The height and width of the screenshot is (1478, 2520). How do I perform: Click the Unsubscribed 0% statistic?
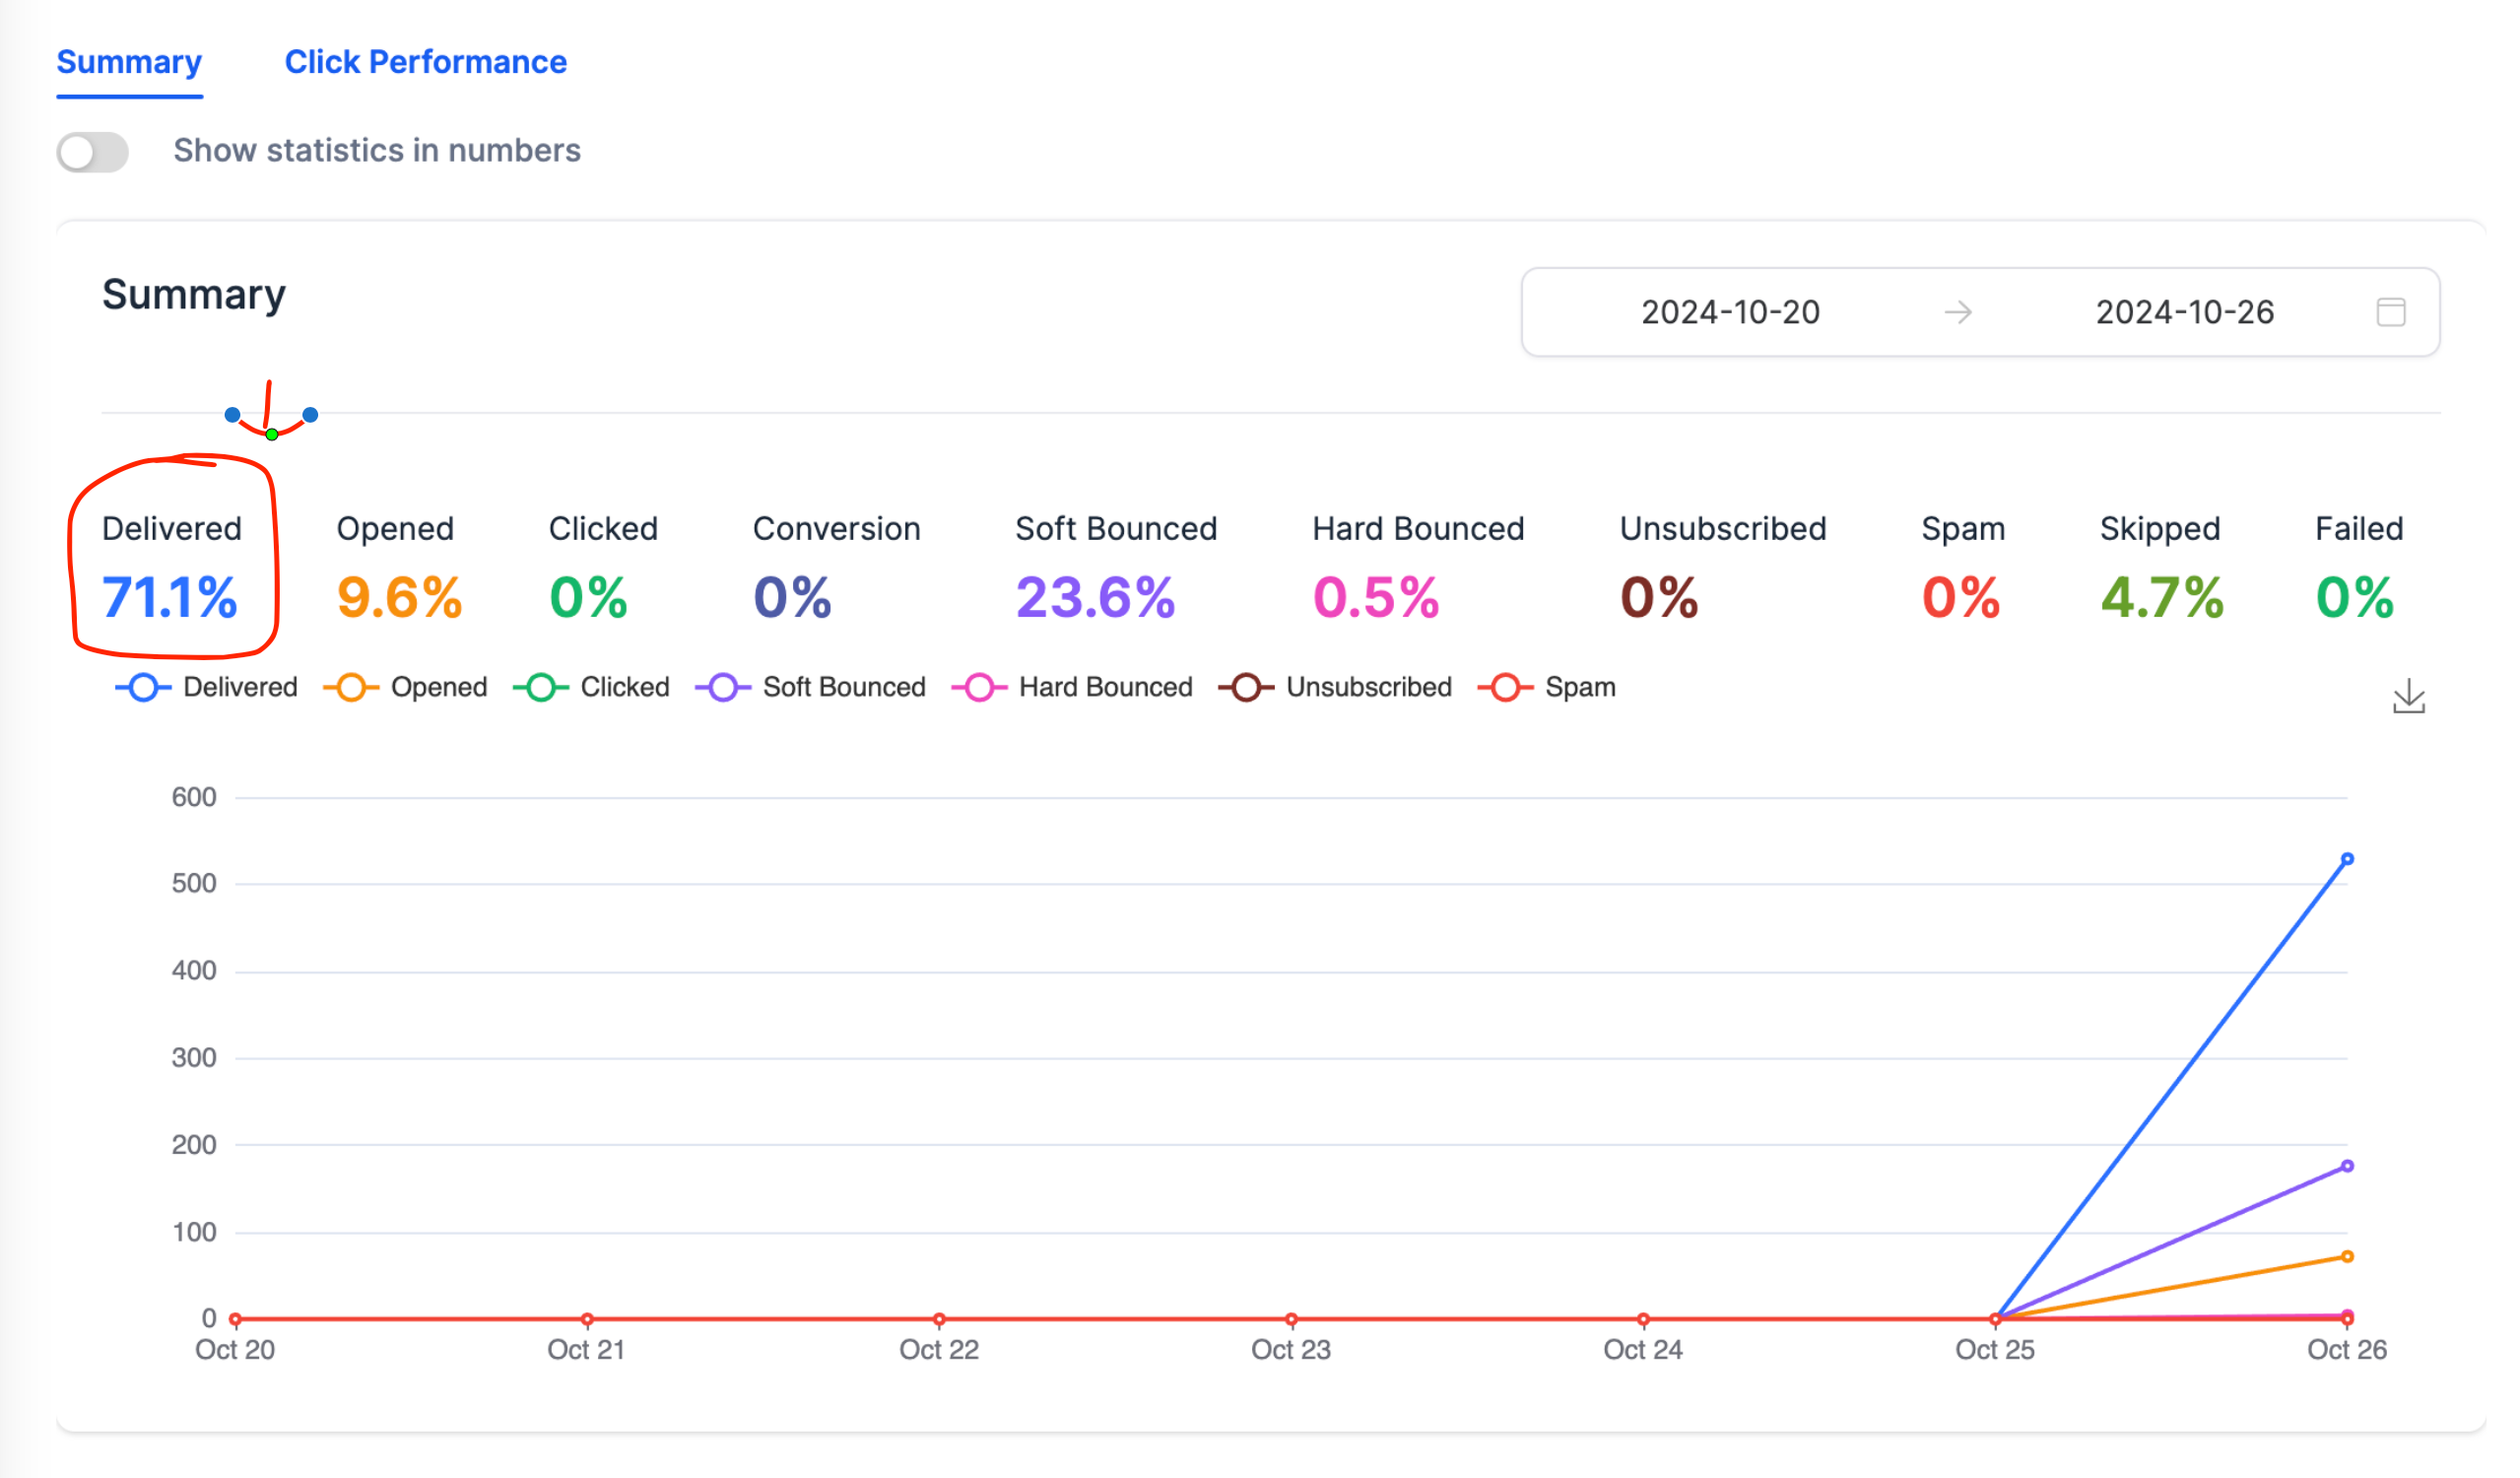(x=1659, y=598)
